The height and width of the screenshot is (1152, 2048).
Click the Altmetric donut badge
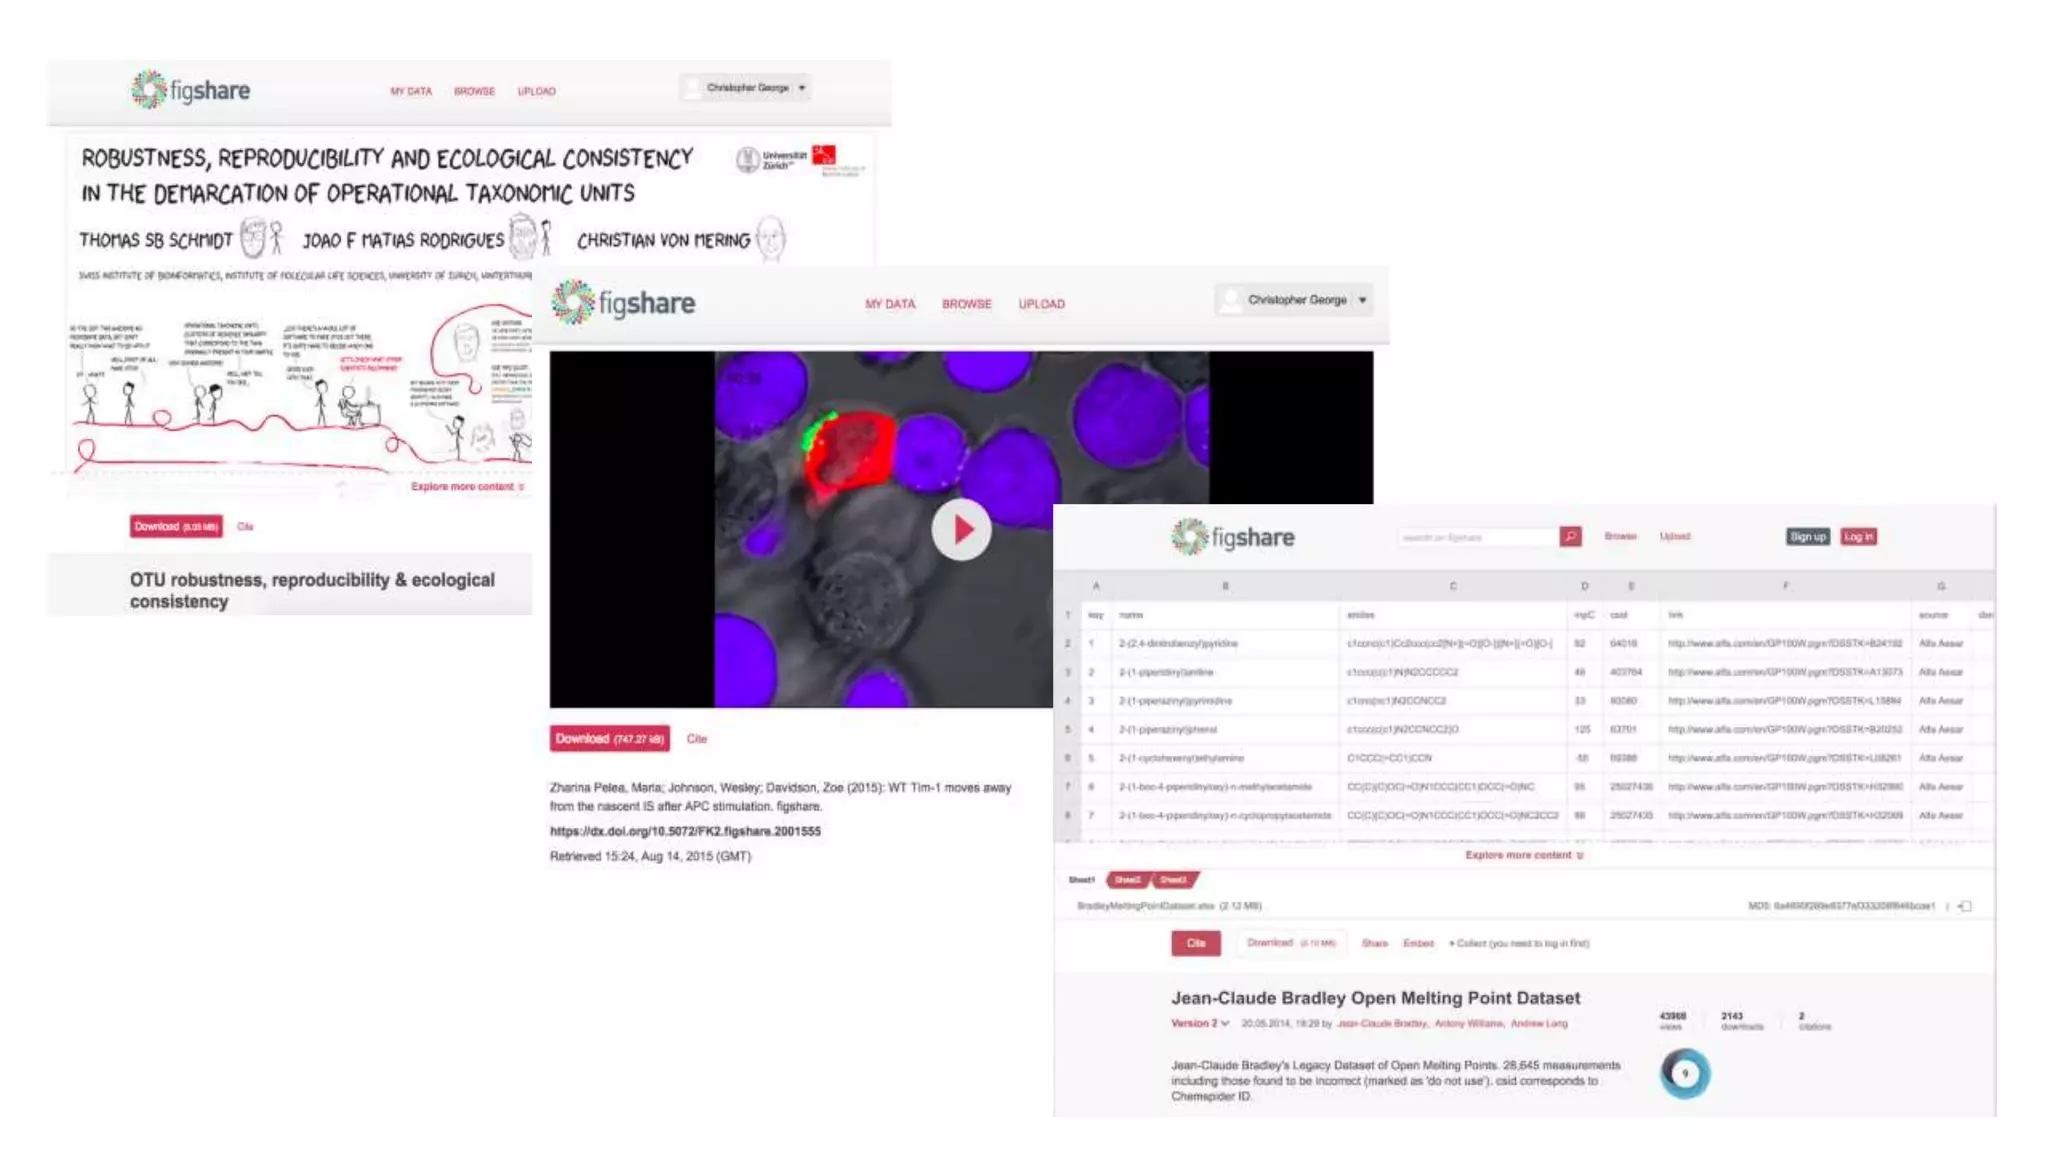1685,1073
